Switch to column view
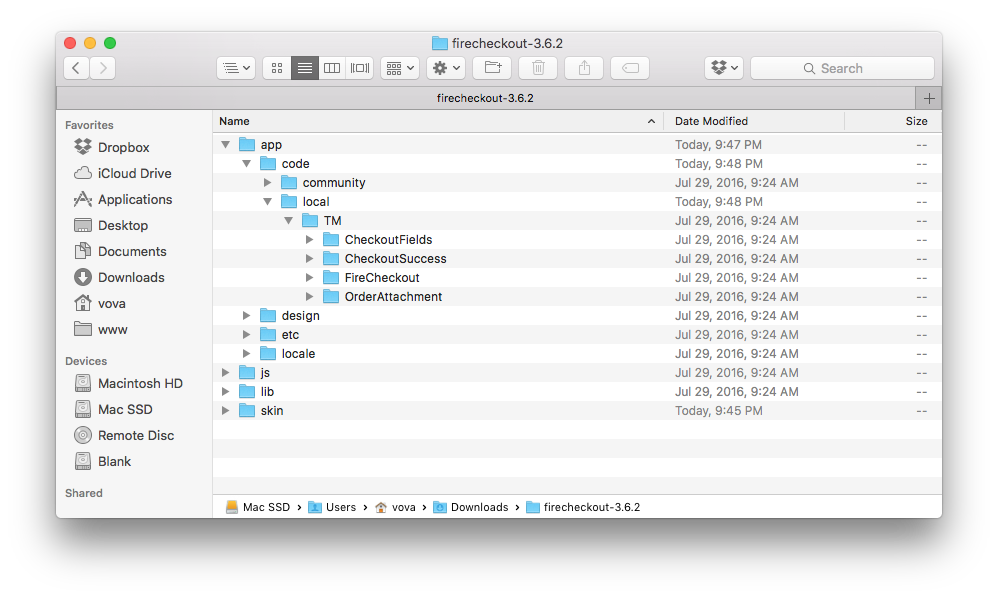The image size is (998, 598). click(x=332, y=68)
